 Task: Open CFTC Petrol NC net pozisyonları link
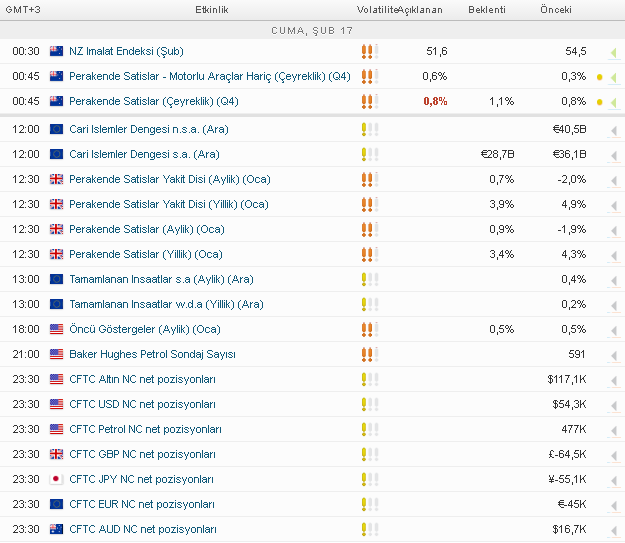click(x=142, y=429)
